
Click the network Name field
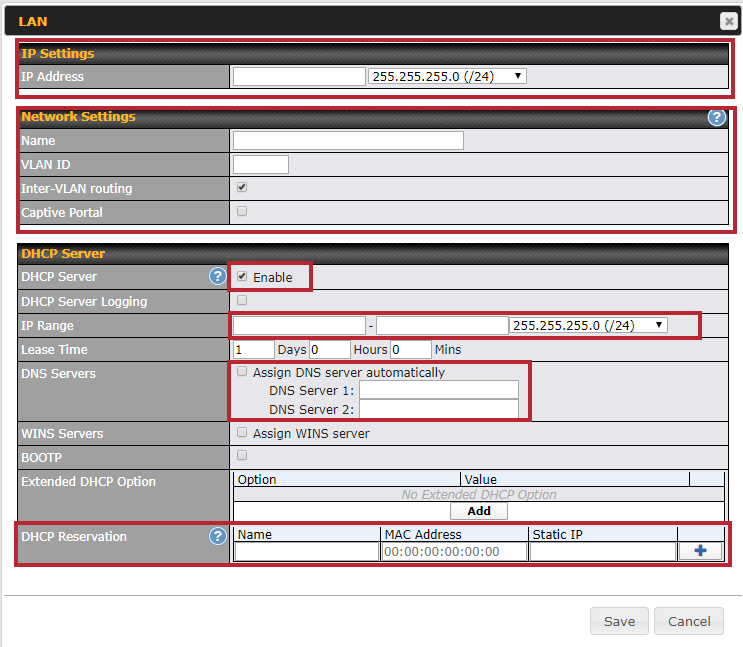pos(348,141)
